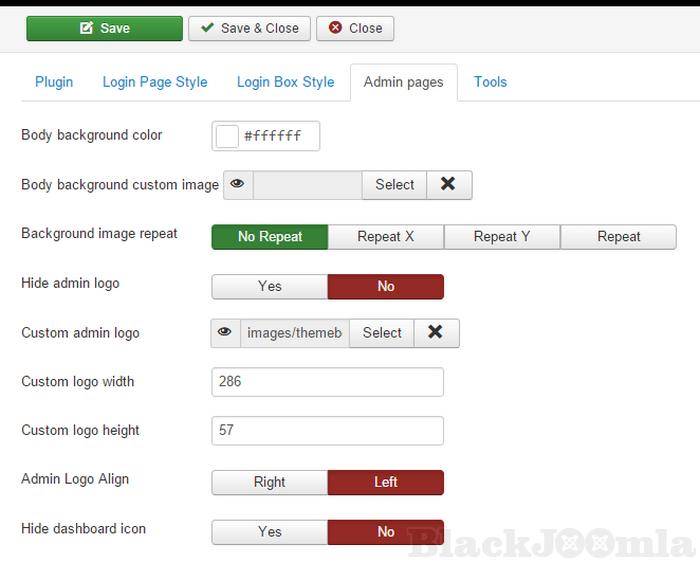Set Hide dashboard icon to Yes
This screenshot has width=700, height=563.
pyautogui.click(x=270, y=532)
